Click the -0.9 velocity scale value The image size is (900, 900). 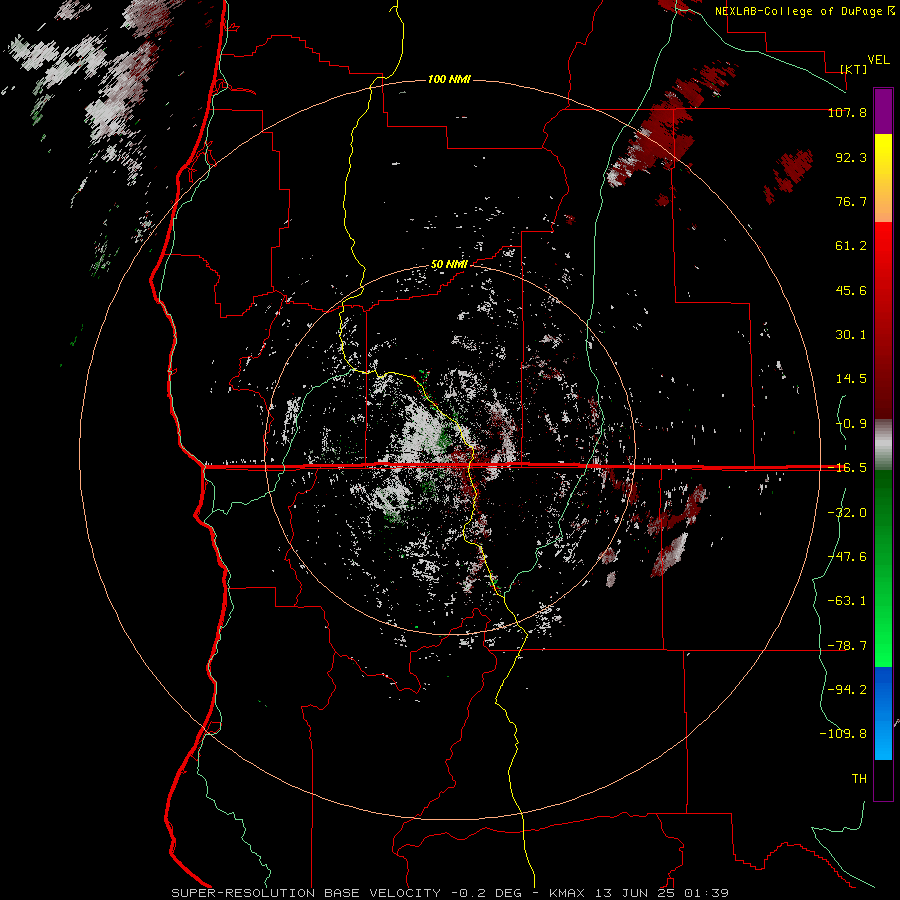[851, 424]
